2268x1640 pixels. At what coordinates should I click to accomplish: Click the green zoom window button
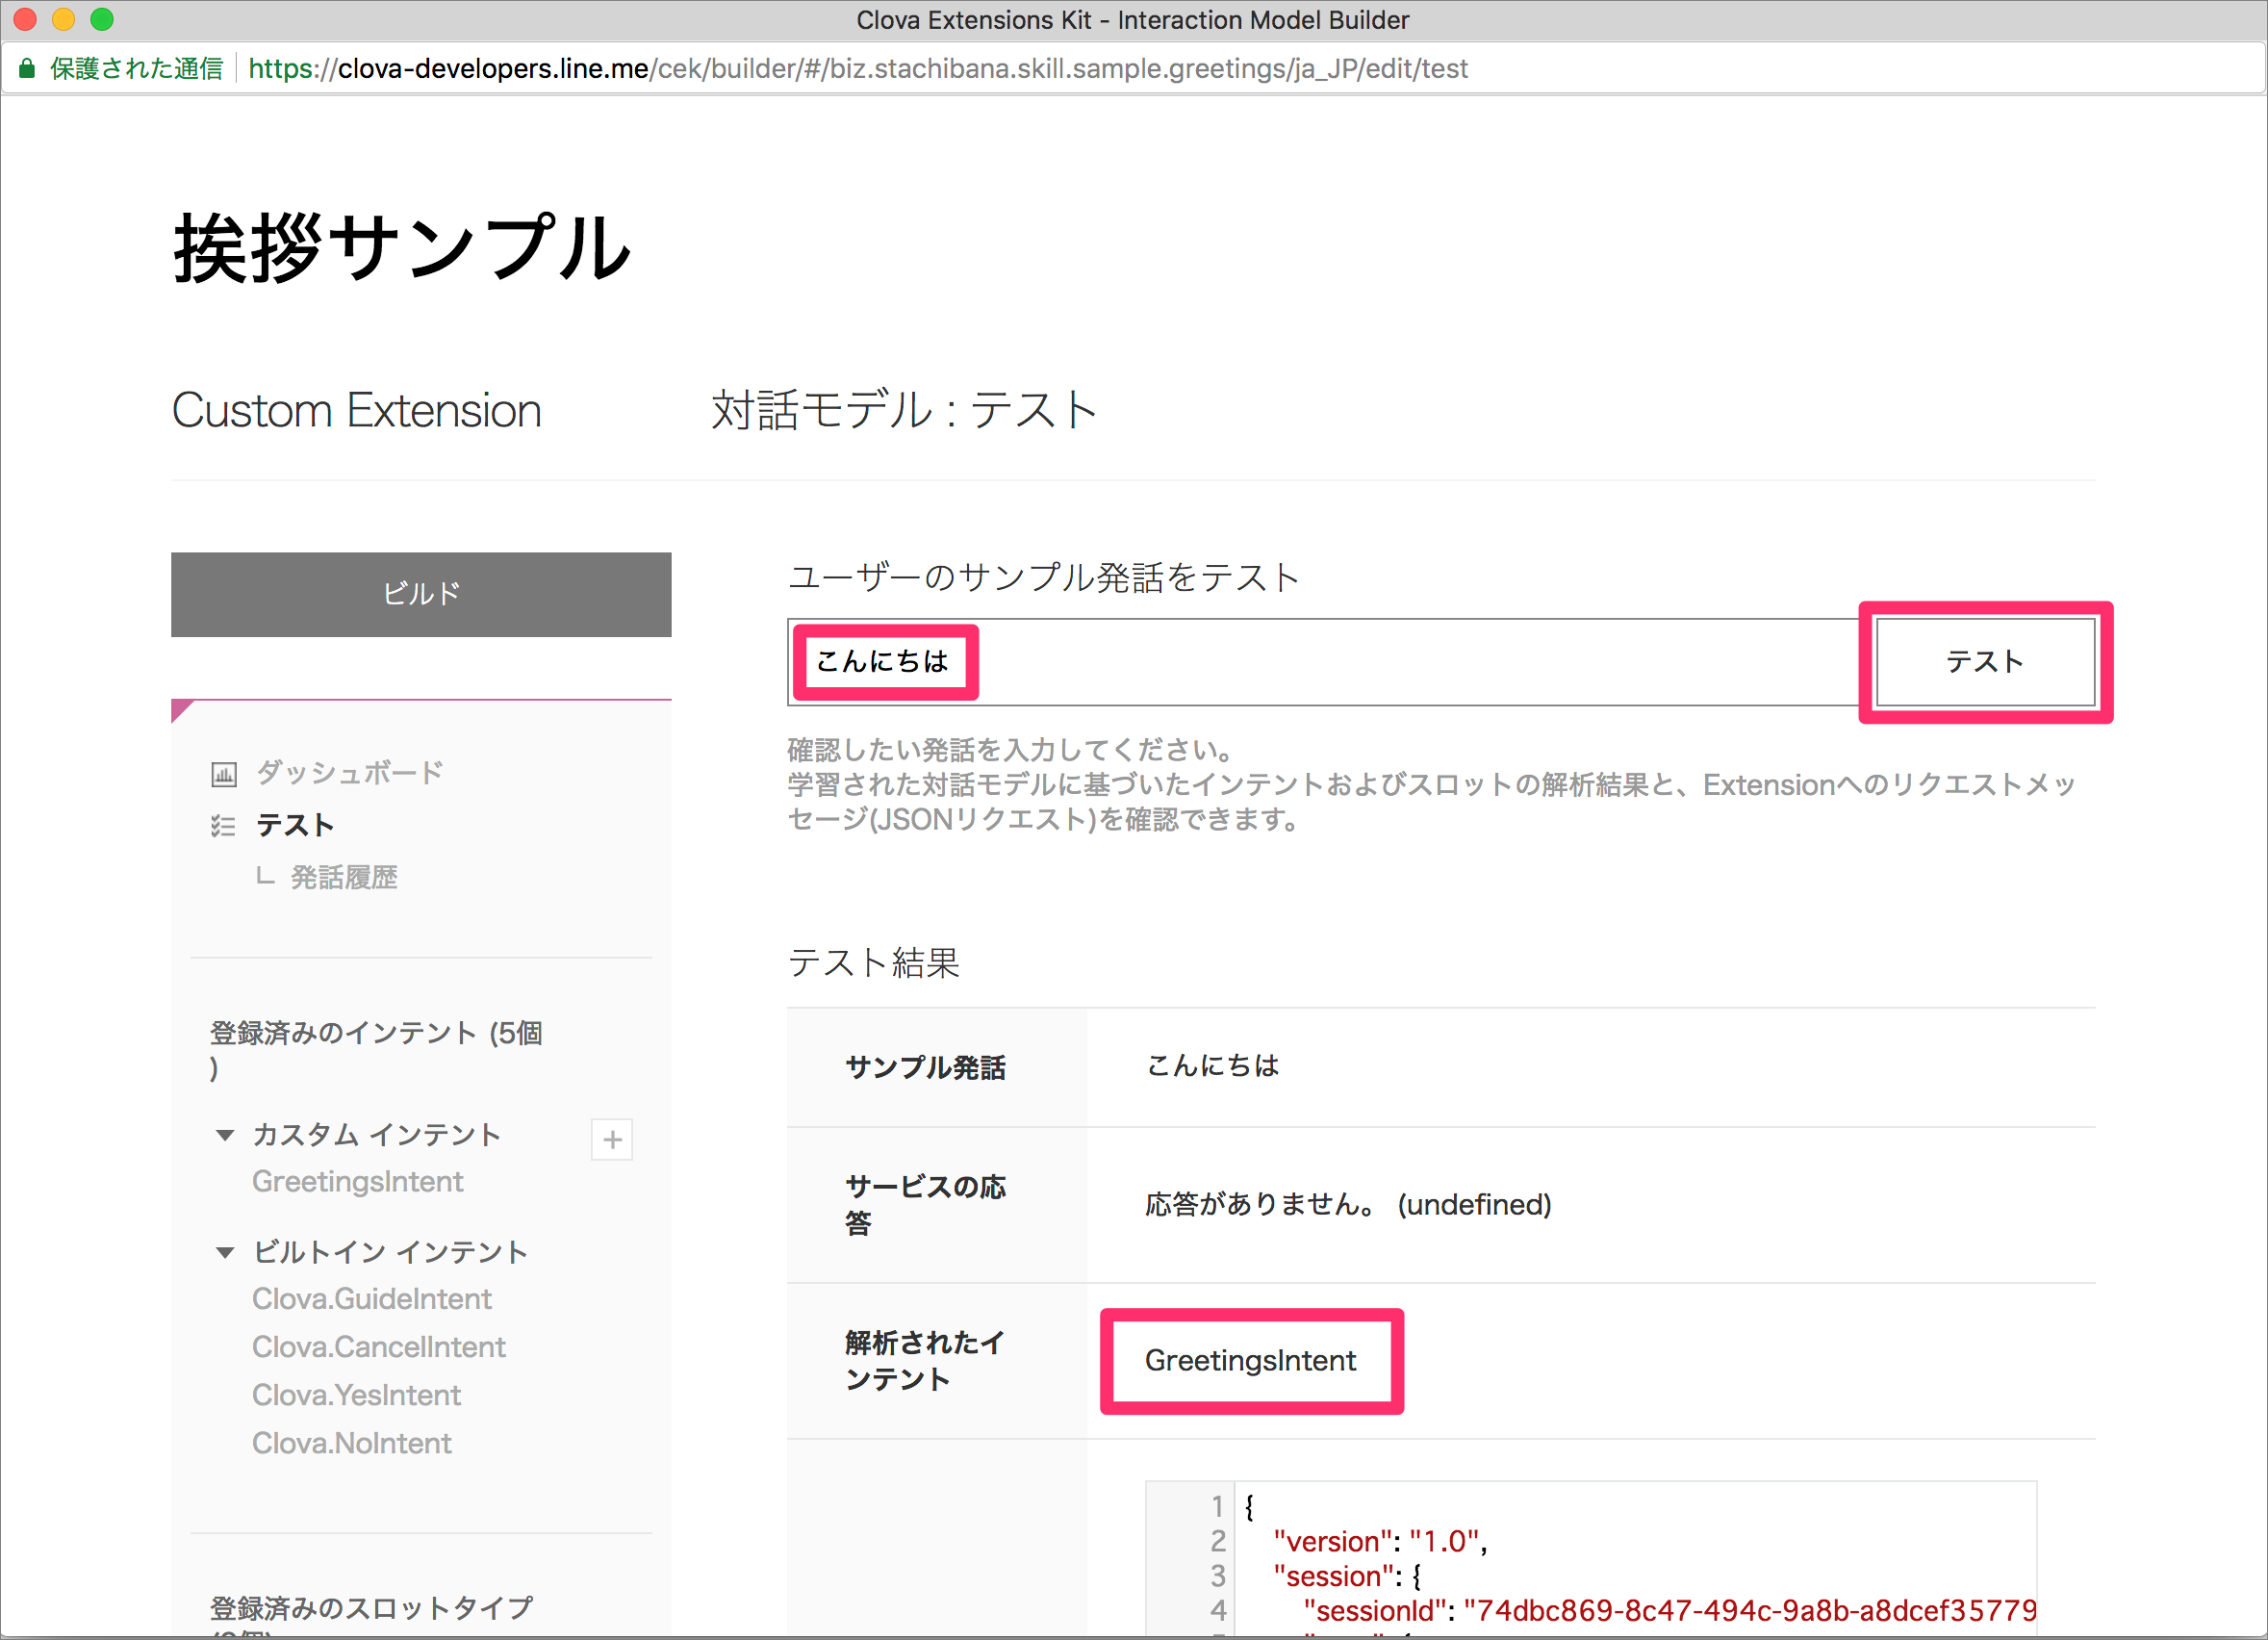(x=102, y=19)
